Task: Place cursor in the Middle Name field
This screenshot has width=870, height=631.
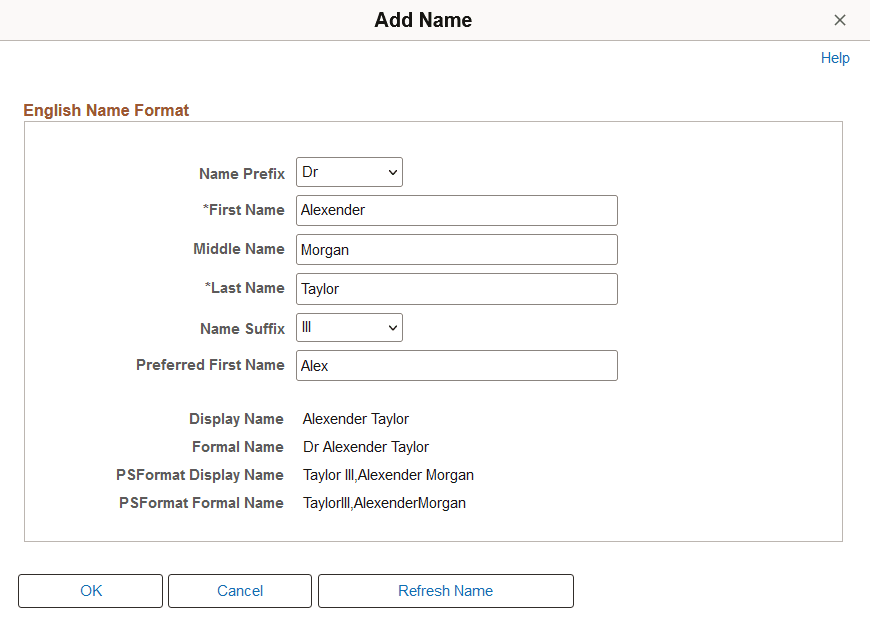Action: (x=456, y=249)
